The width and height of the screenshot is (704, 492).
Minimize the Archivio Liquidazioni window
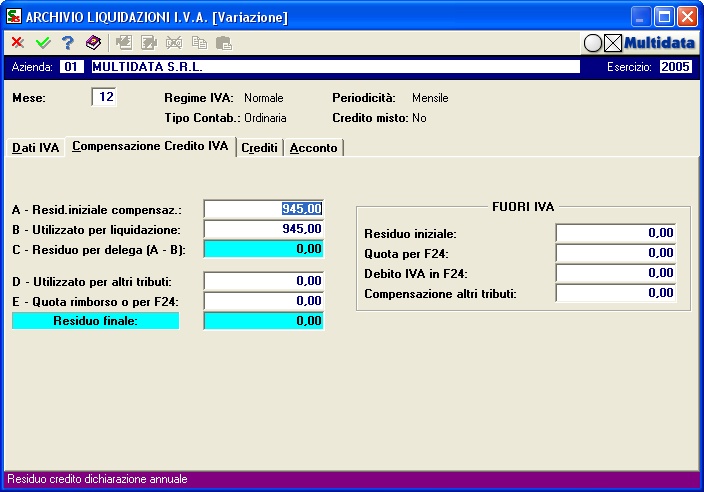[641, 17]
